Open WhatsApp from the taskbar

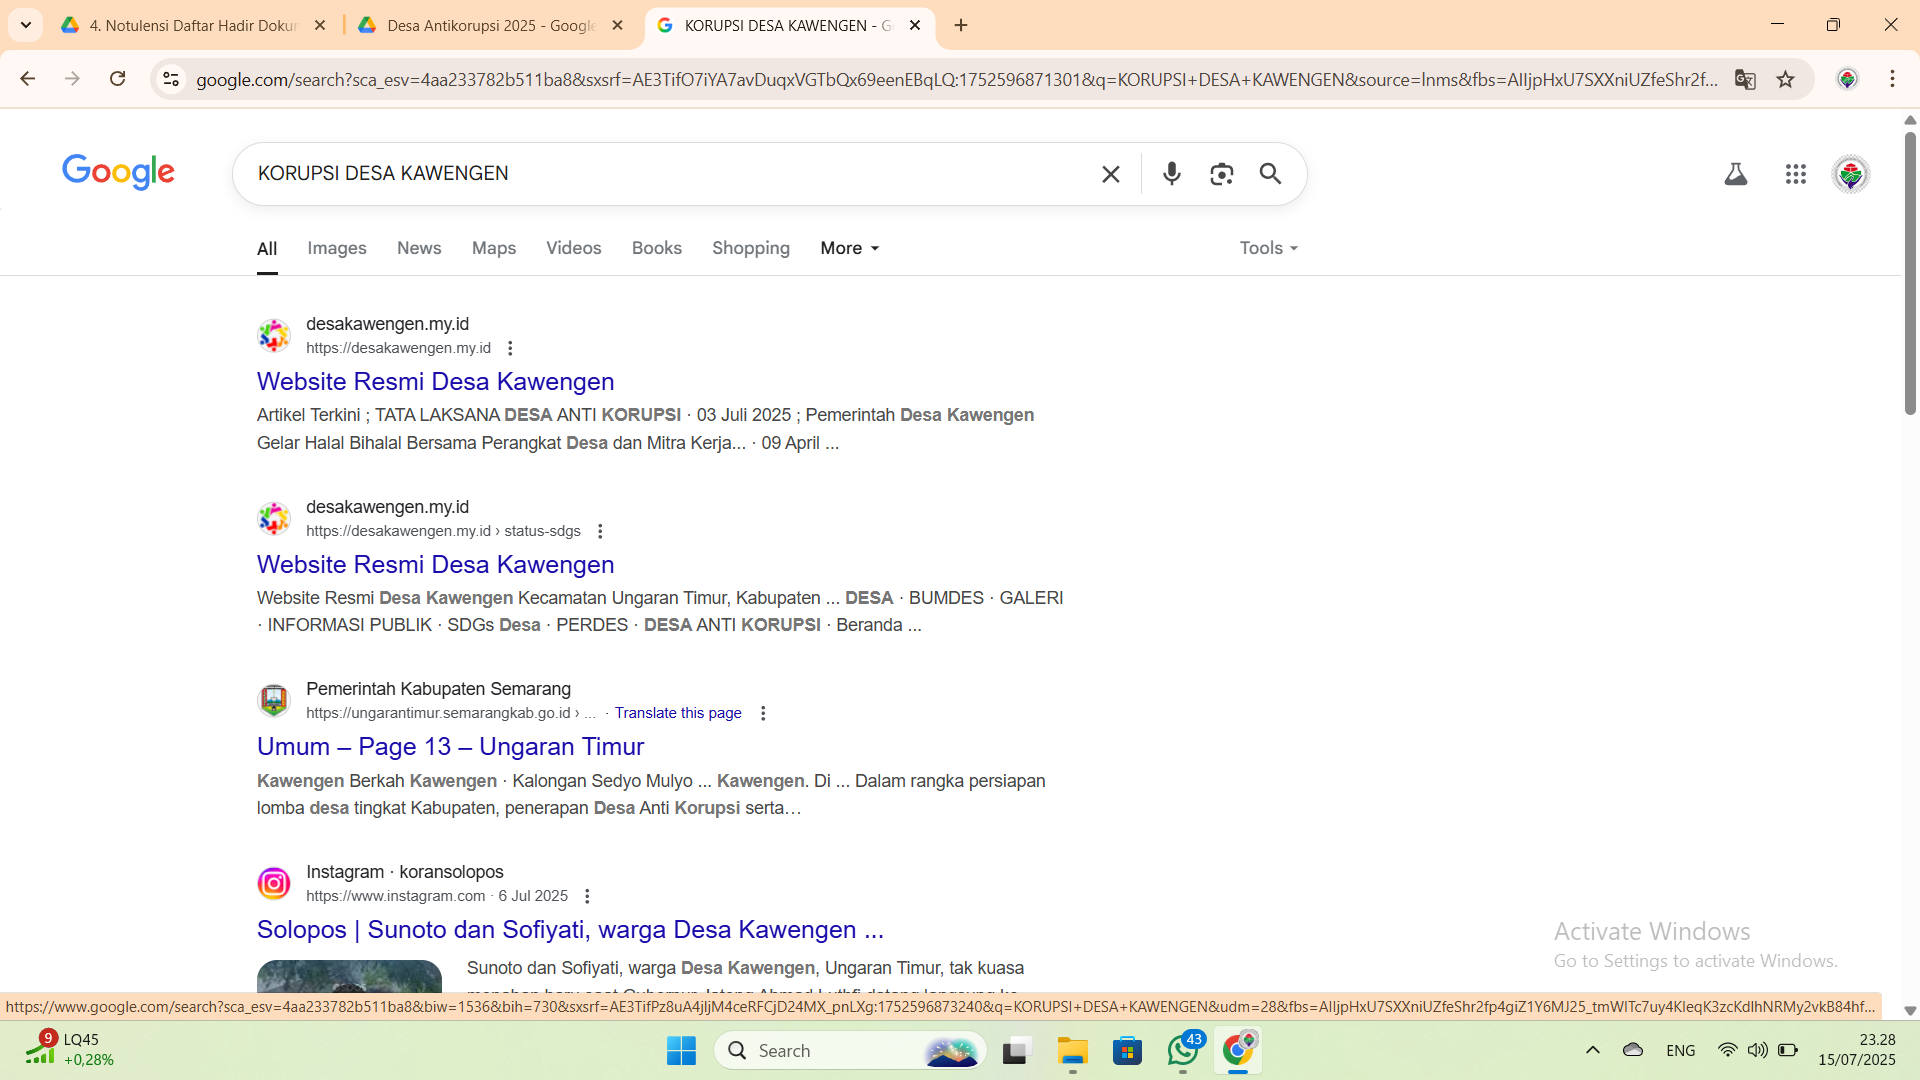pos(1183,1051)
